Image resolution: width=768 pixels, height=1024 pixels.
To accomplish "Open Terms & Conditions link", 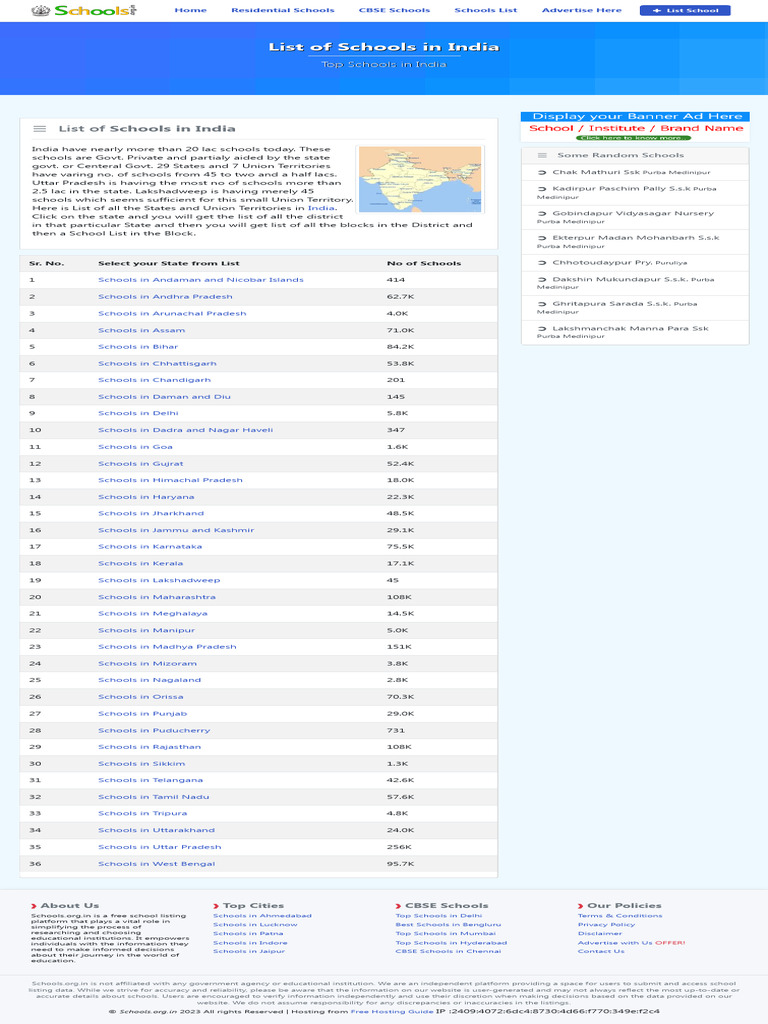I will [x=620, y=916].
